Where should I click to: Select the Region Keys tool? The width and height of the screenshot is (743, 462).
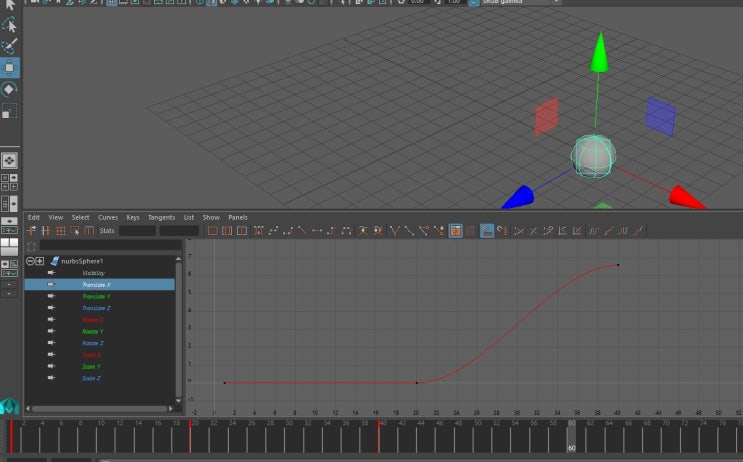click(x=75, y=231)
